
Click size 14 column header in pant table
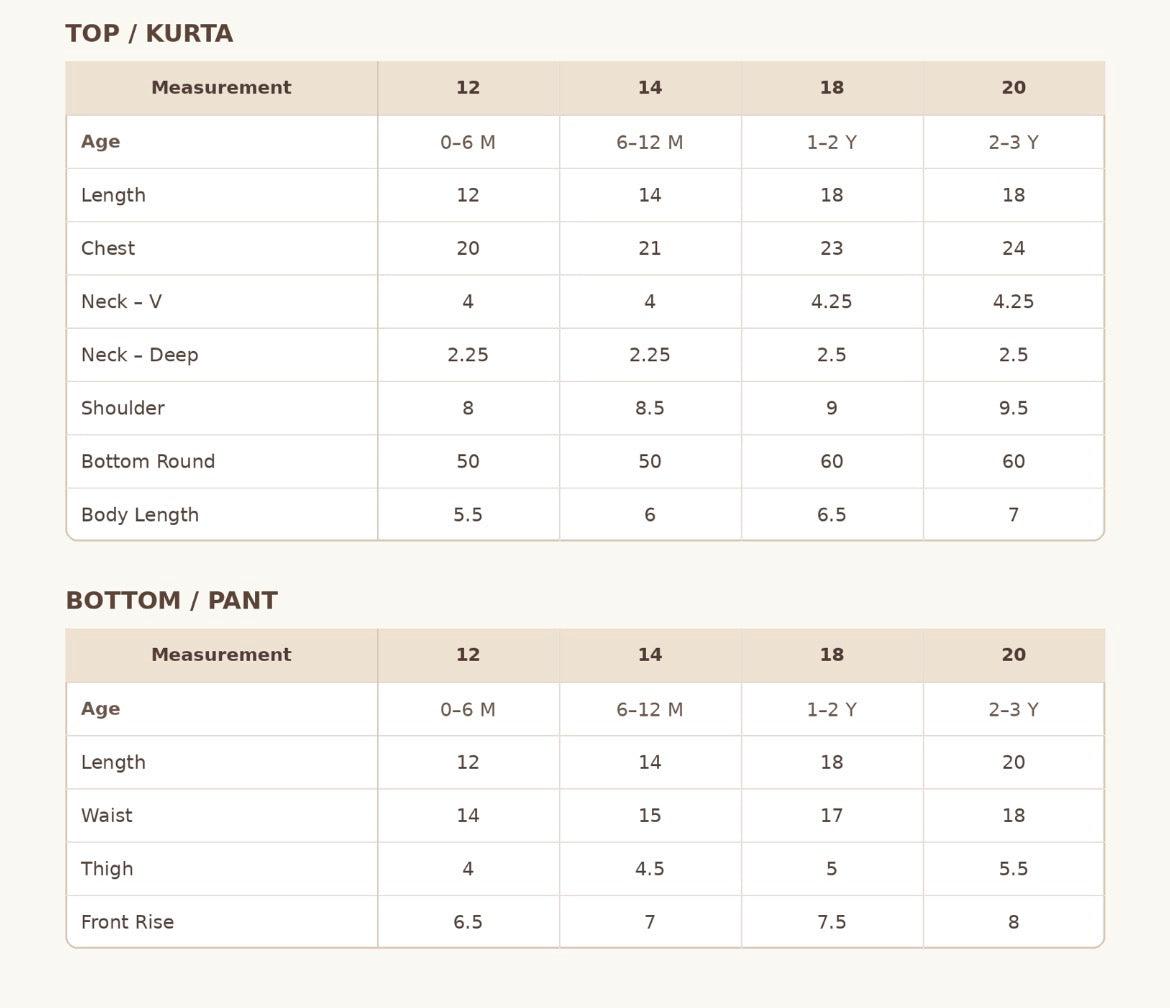650,654
